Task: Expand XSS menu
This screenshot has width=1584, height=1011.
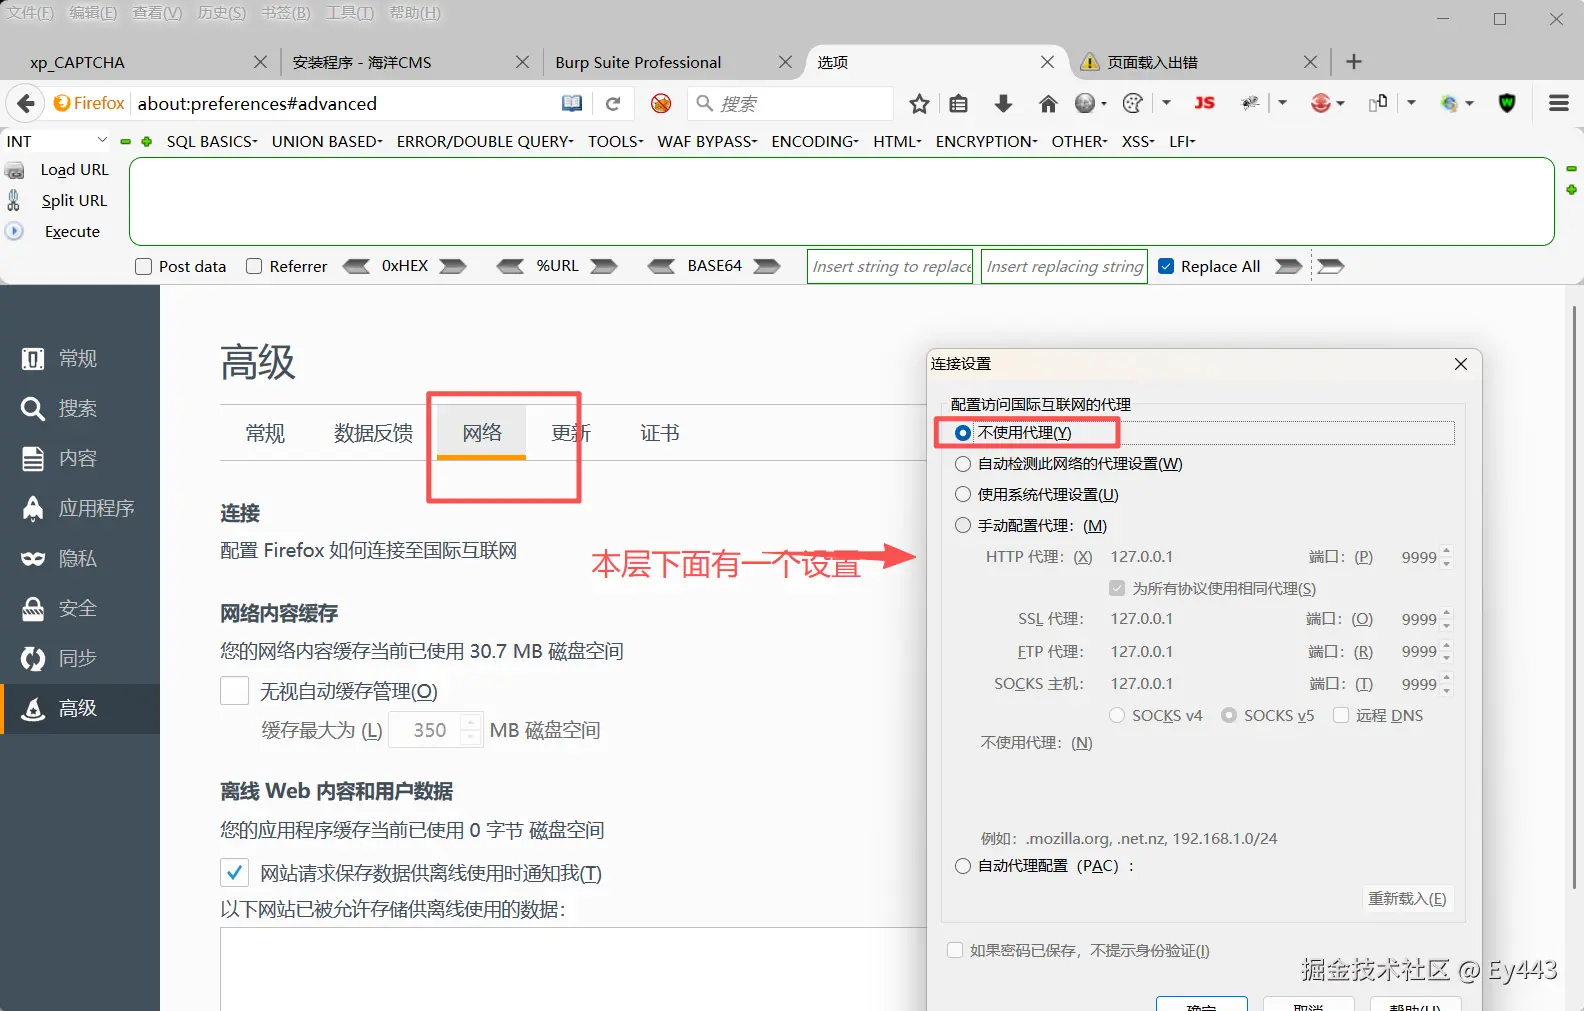Action: click(1138, 141)
